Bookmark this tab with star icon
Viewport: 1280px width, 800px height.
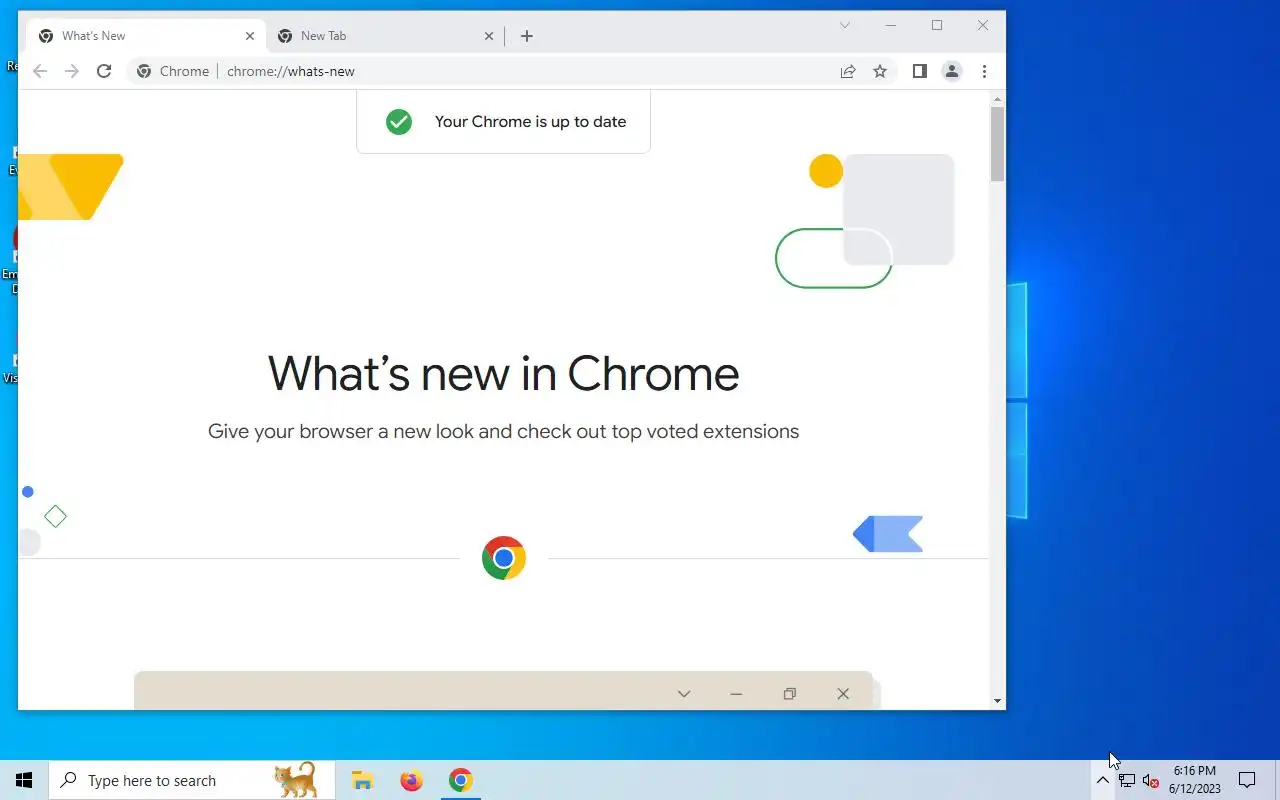880,71
